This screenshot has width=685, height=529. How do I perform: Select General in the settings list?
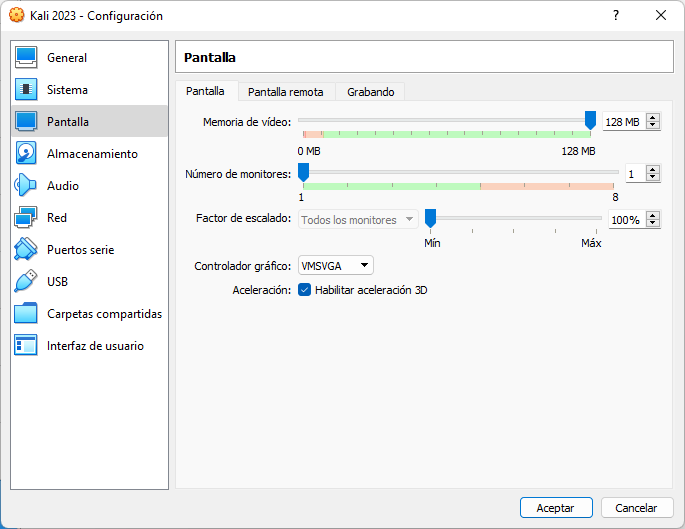pos(90,58)
